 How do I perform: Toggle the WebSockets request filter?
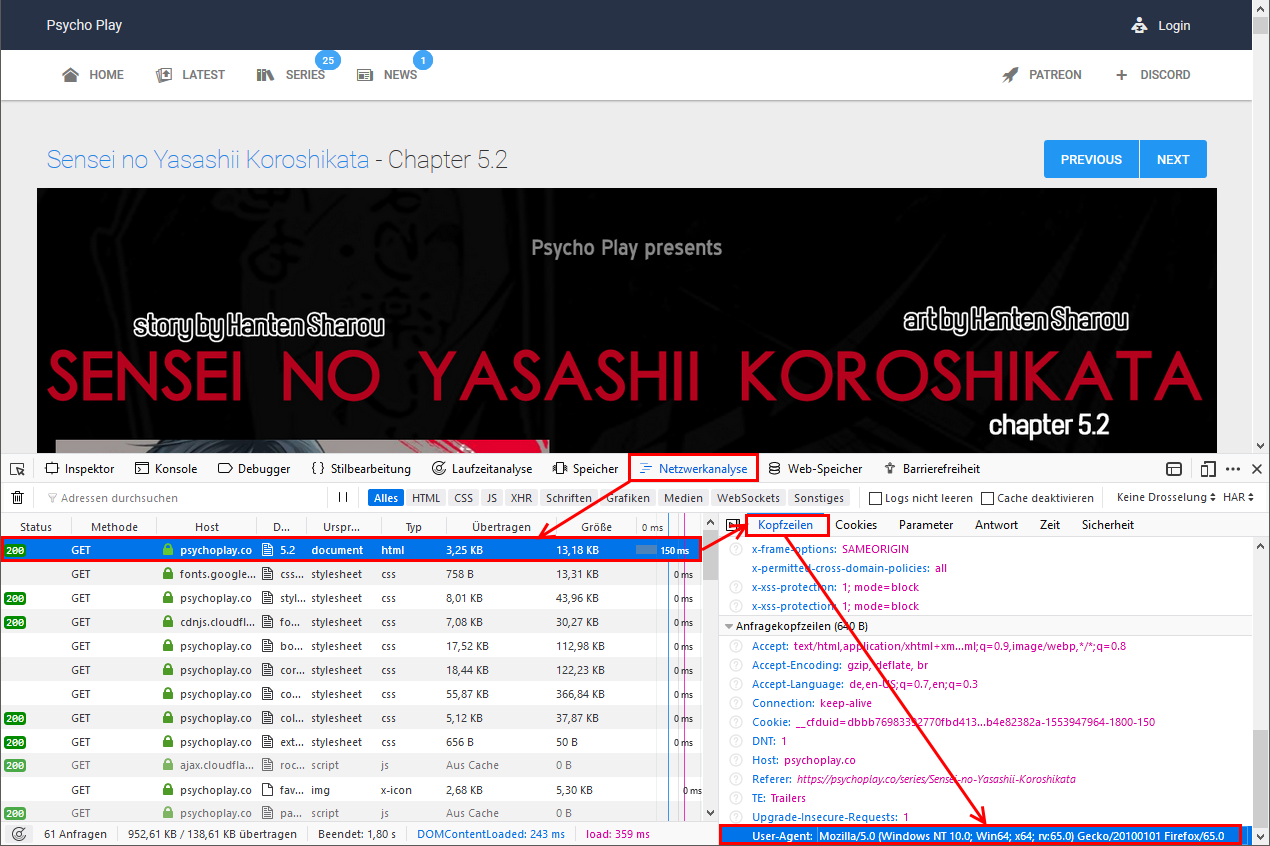point(748,498)
